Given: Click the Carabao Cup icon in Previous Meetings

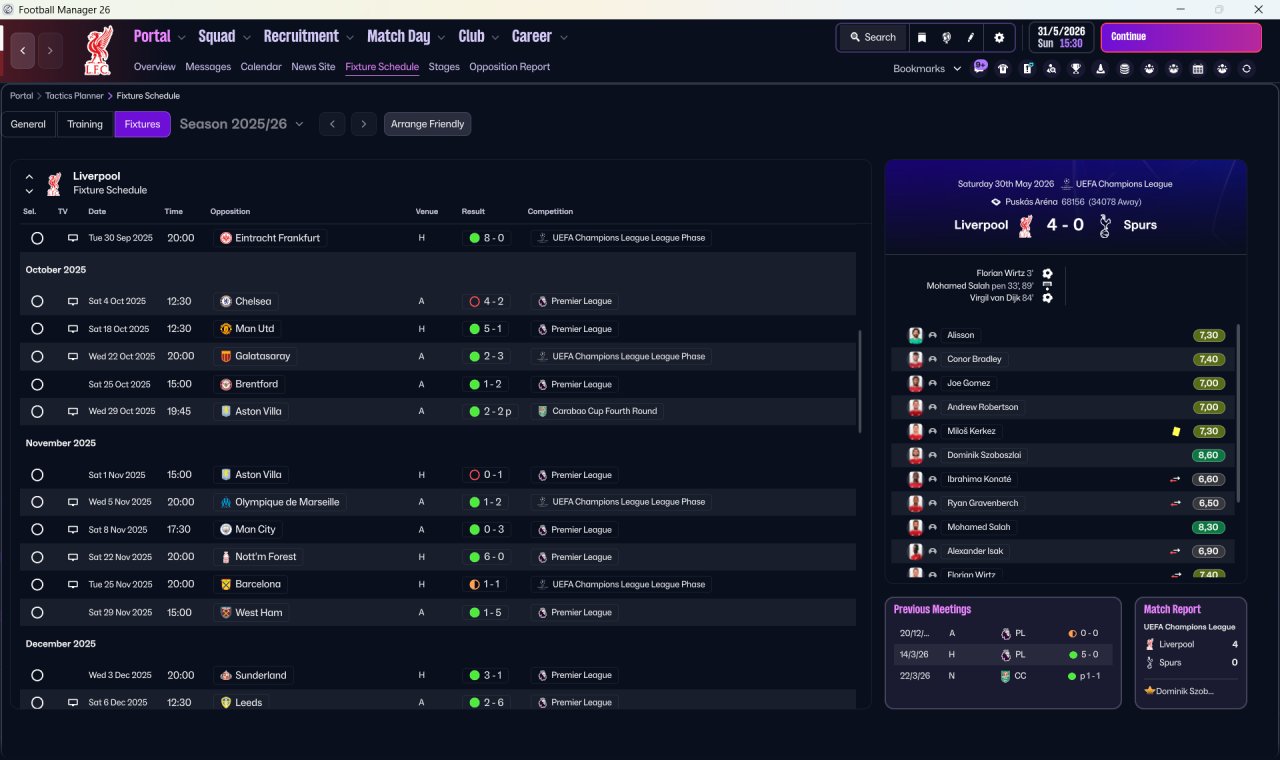Looking at the screenshot, I should point(1006,676).
